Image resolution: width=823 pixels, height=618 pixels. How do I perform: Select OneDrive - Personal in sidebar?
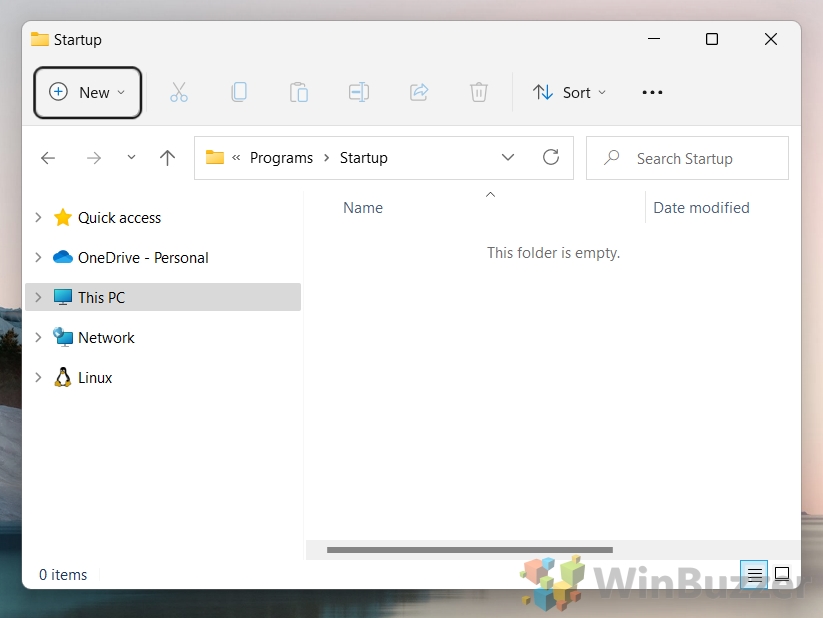143,258
